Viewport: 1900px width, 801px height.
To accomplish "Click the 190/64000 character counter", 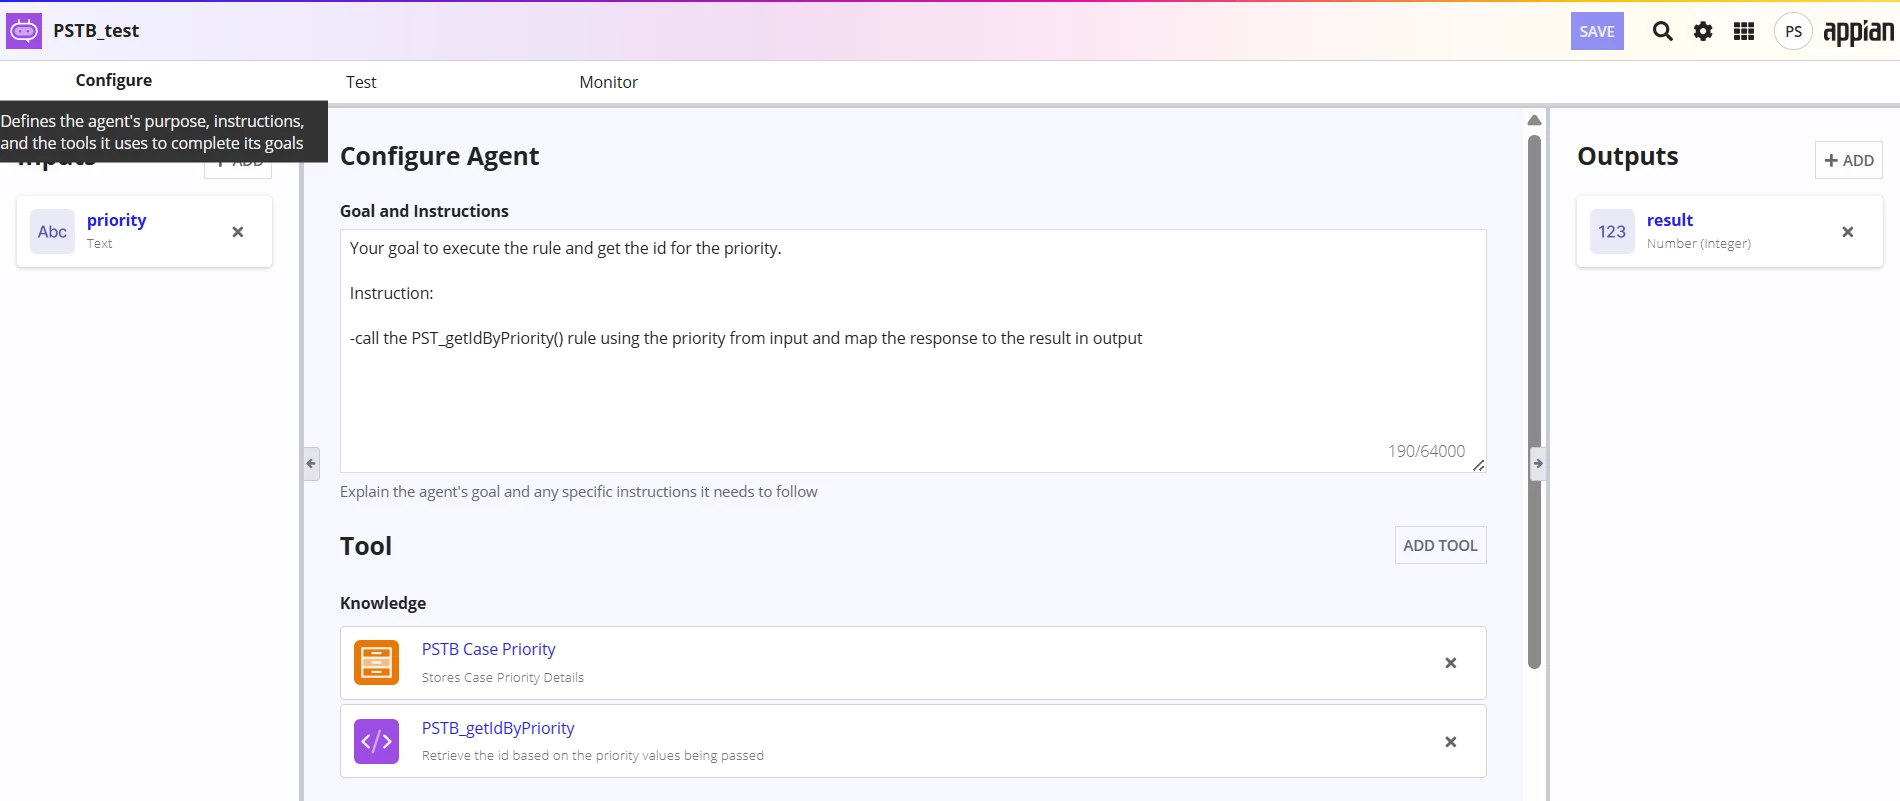I will click(x=1426, y=451).
